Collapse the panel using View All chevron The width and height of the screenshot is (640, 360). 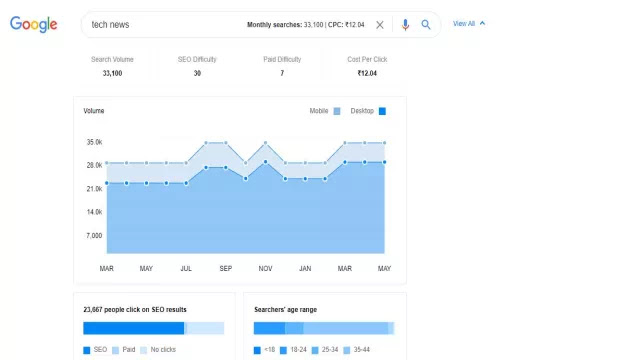click(482, 23)
